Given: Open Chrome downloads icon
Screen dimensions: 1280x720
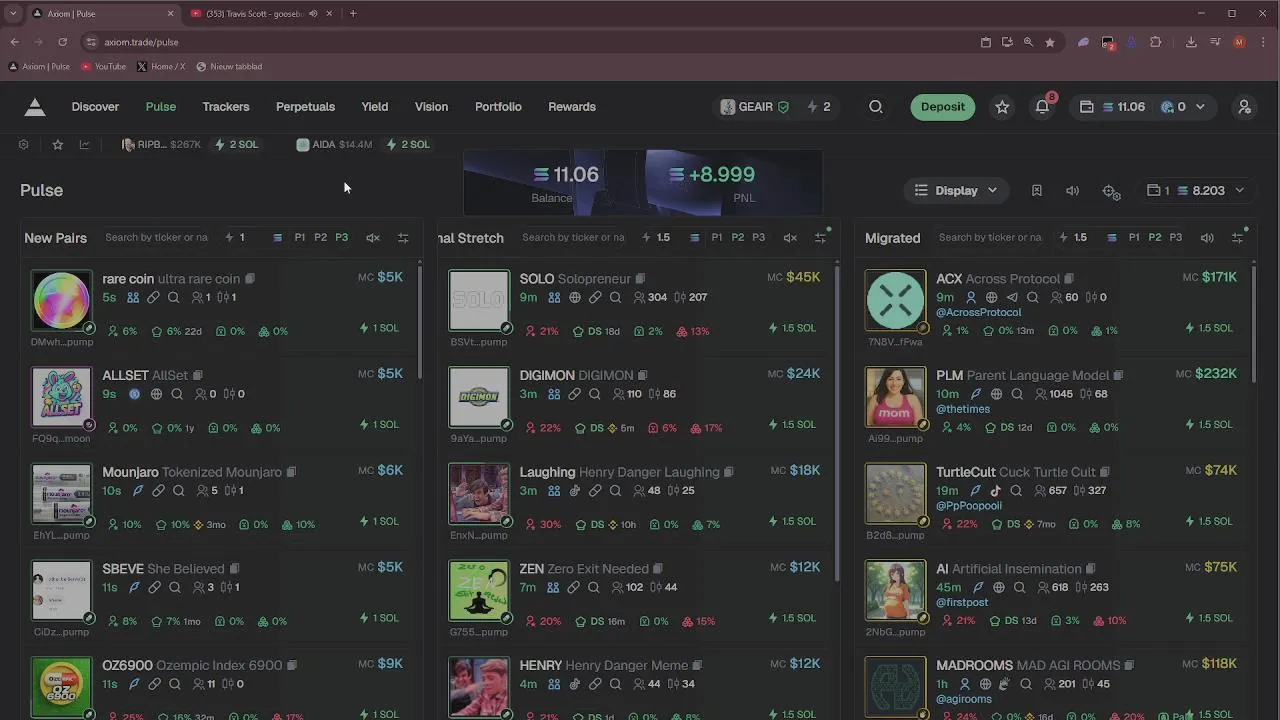Looking at the screenshot, I should [1191, 42].
